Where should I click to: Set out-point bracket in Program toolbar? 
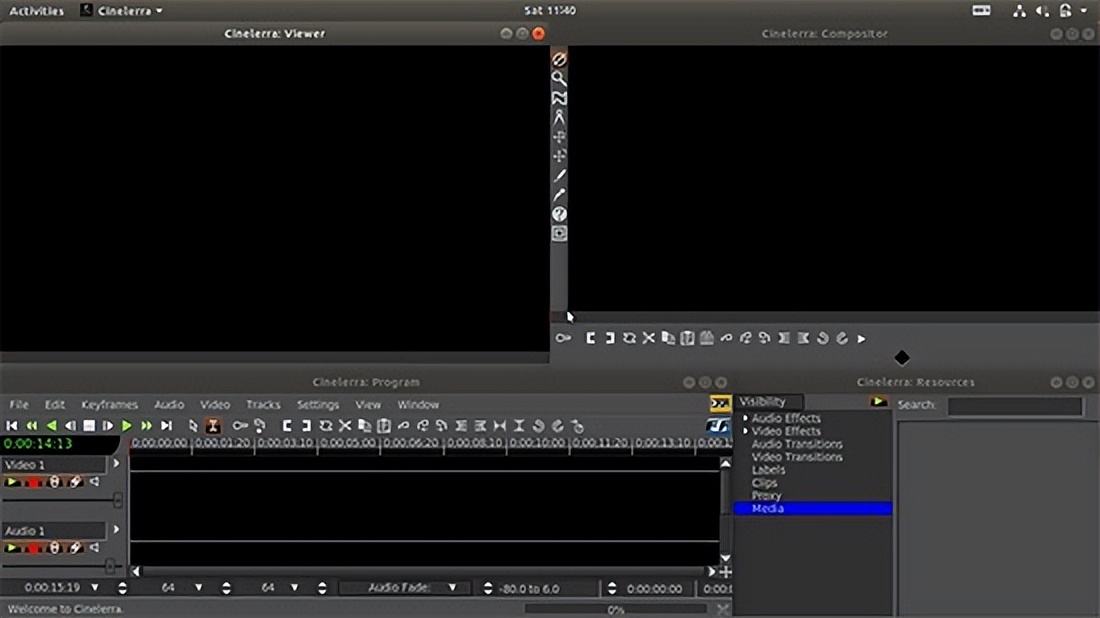pos(306,426)
